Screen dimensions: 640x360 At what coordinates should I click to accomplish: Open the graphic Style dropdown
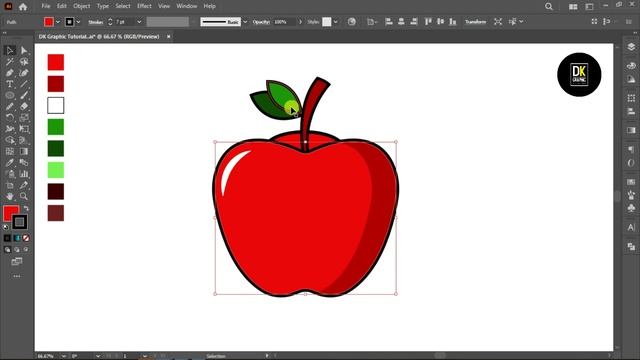click(335, 22)
